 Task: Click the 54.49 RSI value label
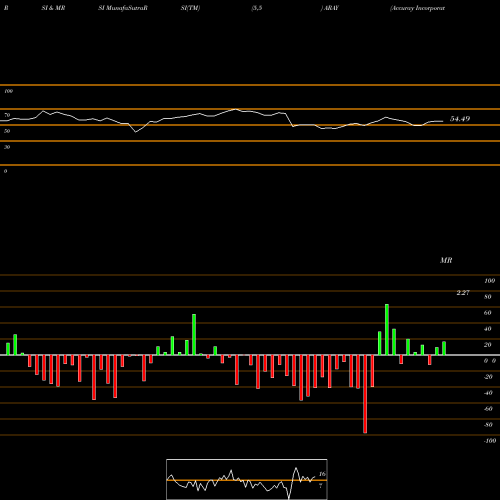click(460, 119)
